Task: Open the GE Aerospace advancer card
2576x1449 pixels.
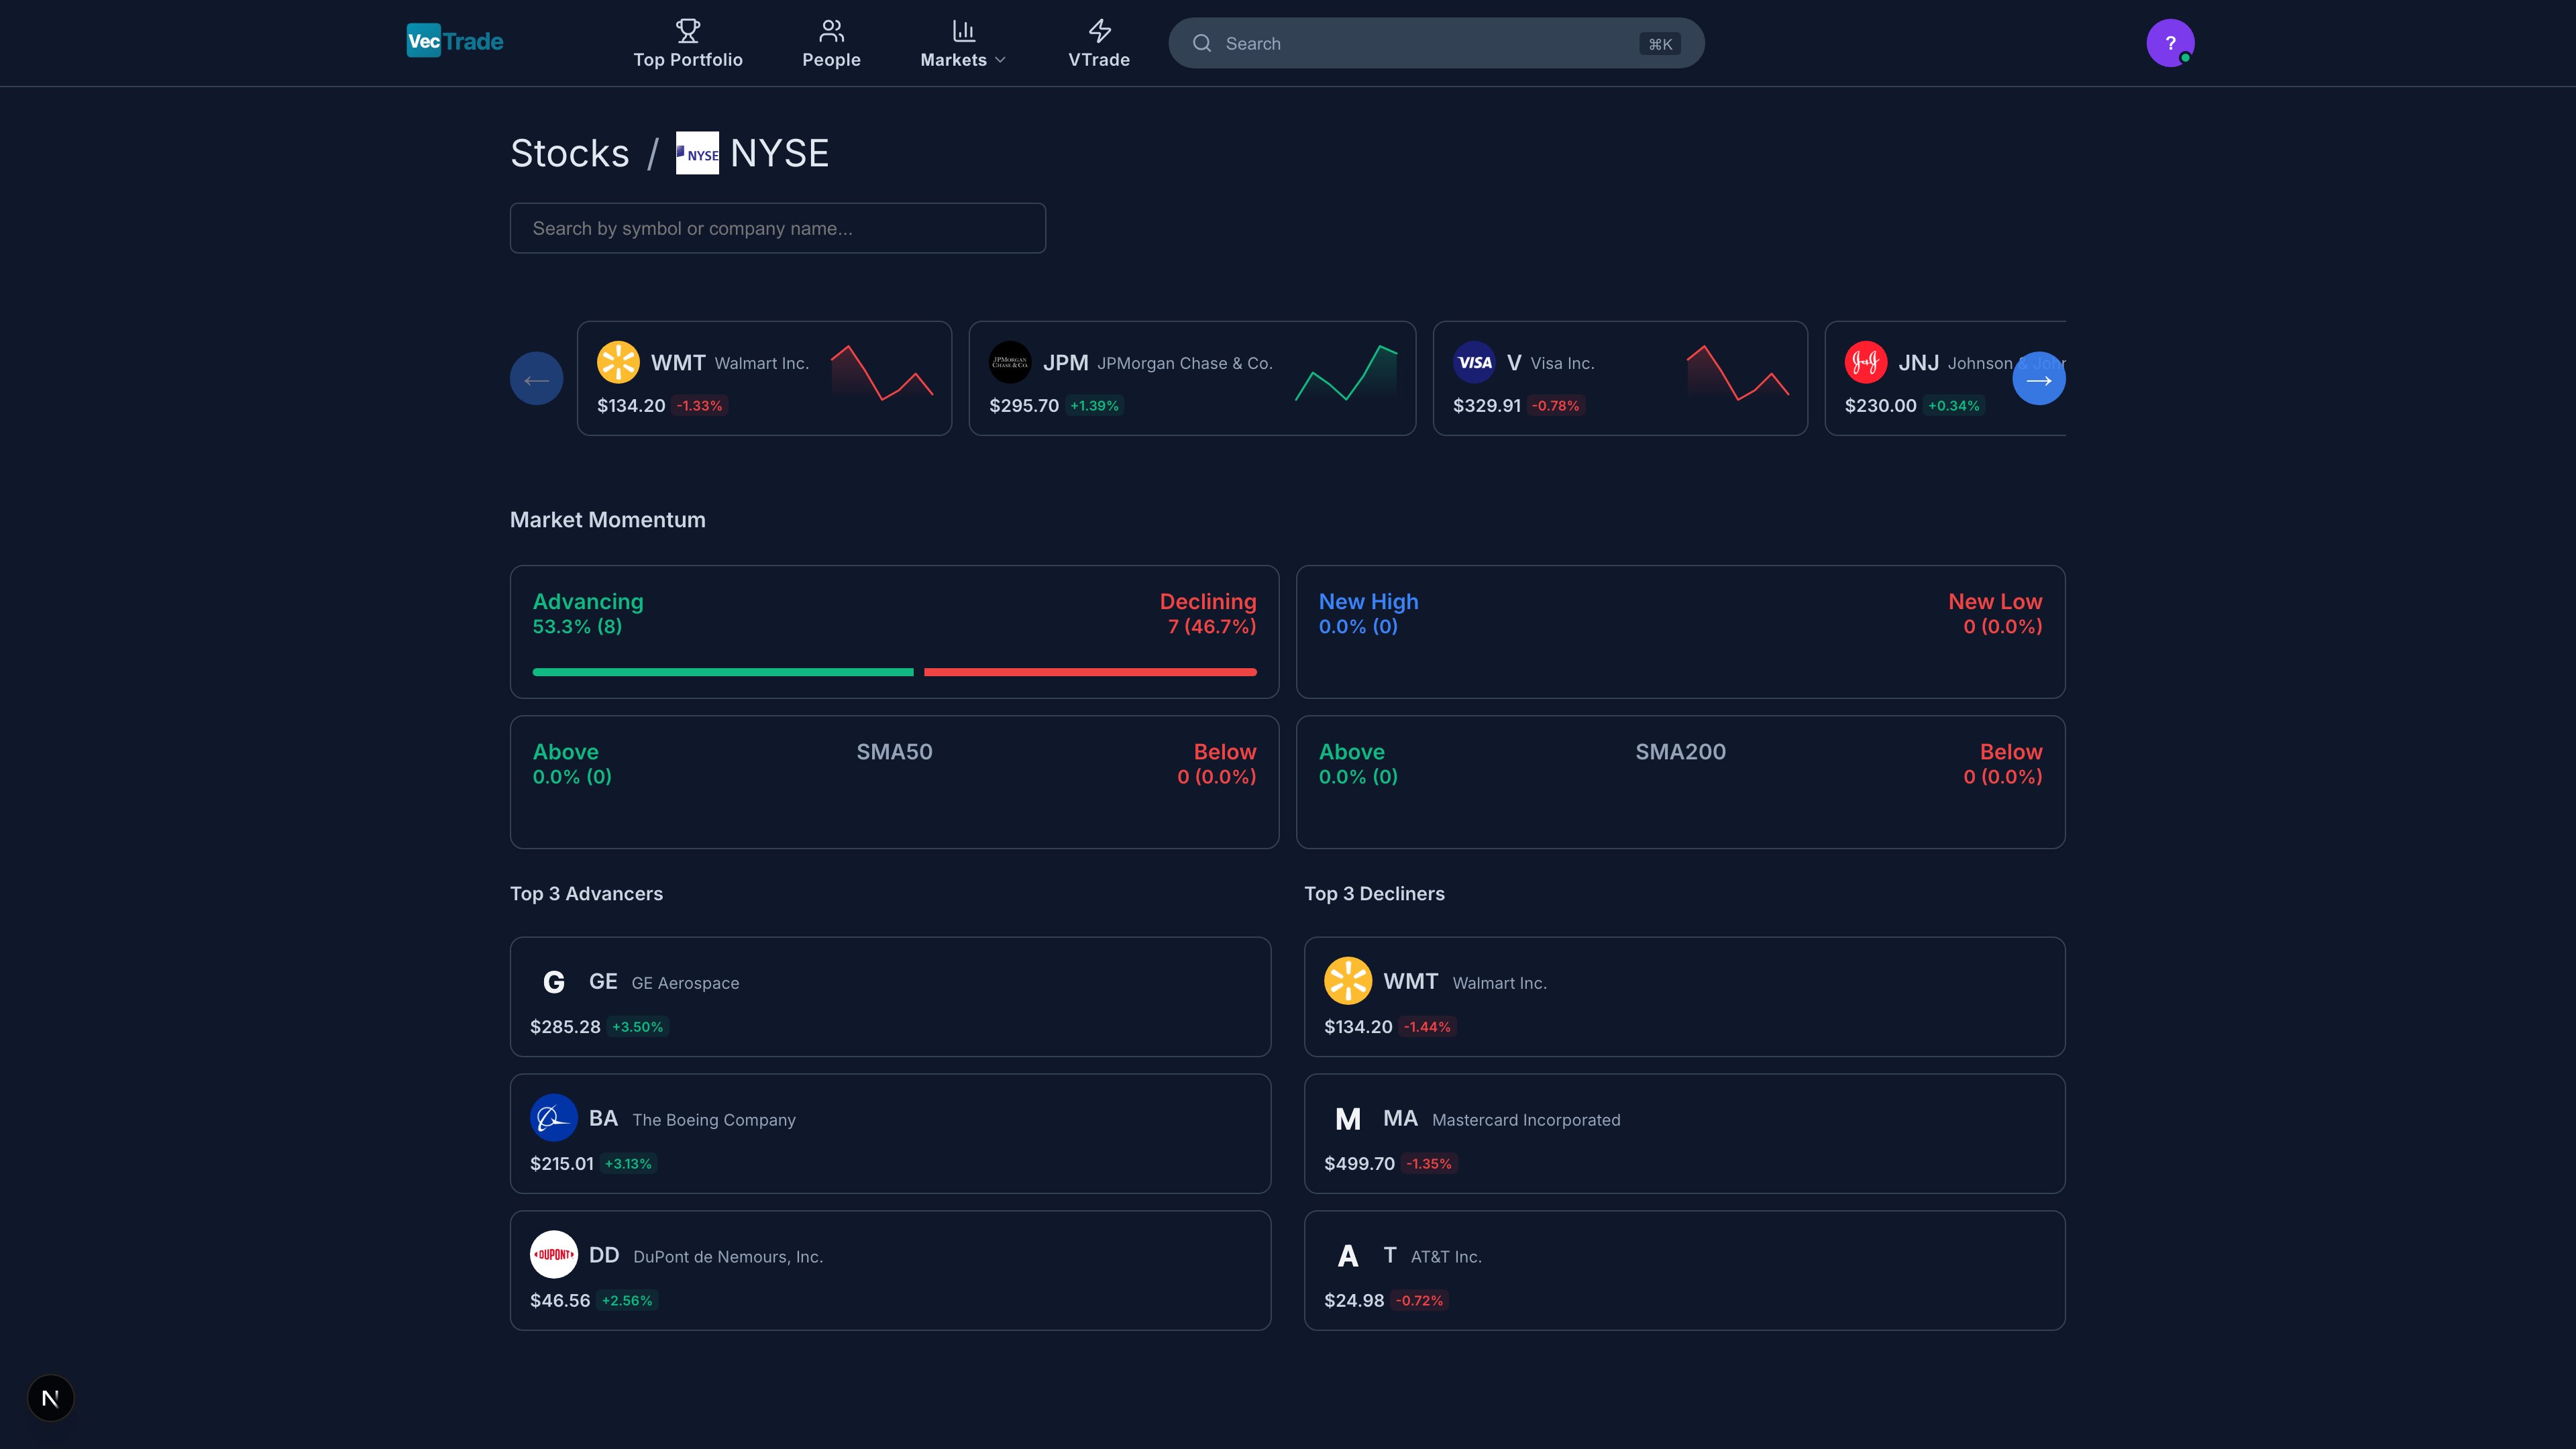Action: click(x=890, y=997)
